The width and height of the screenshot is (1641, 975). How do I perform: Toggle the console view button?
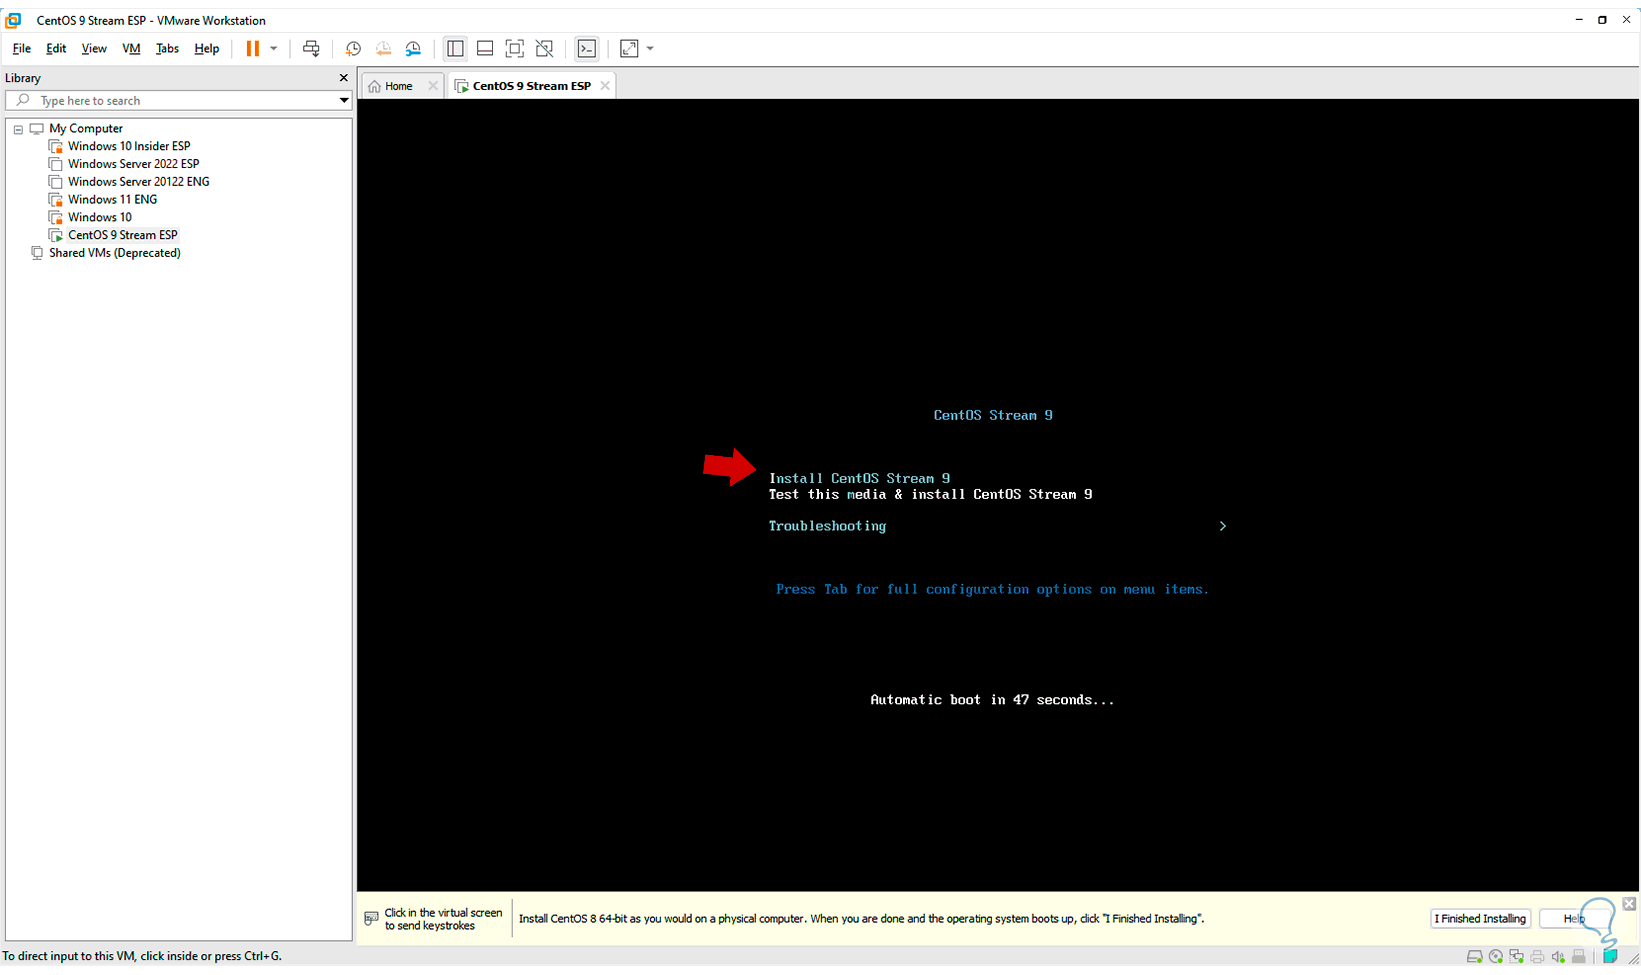(x=587, y=48)
